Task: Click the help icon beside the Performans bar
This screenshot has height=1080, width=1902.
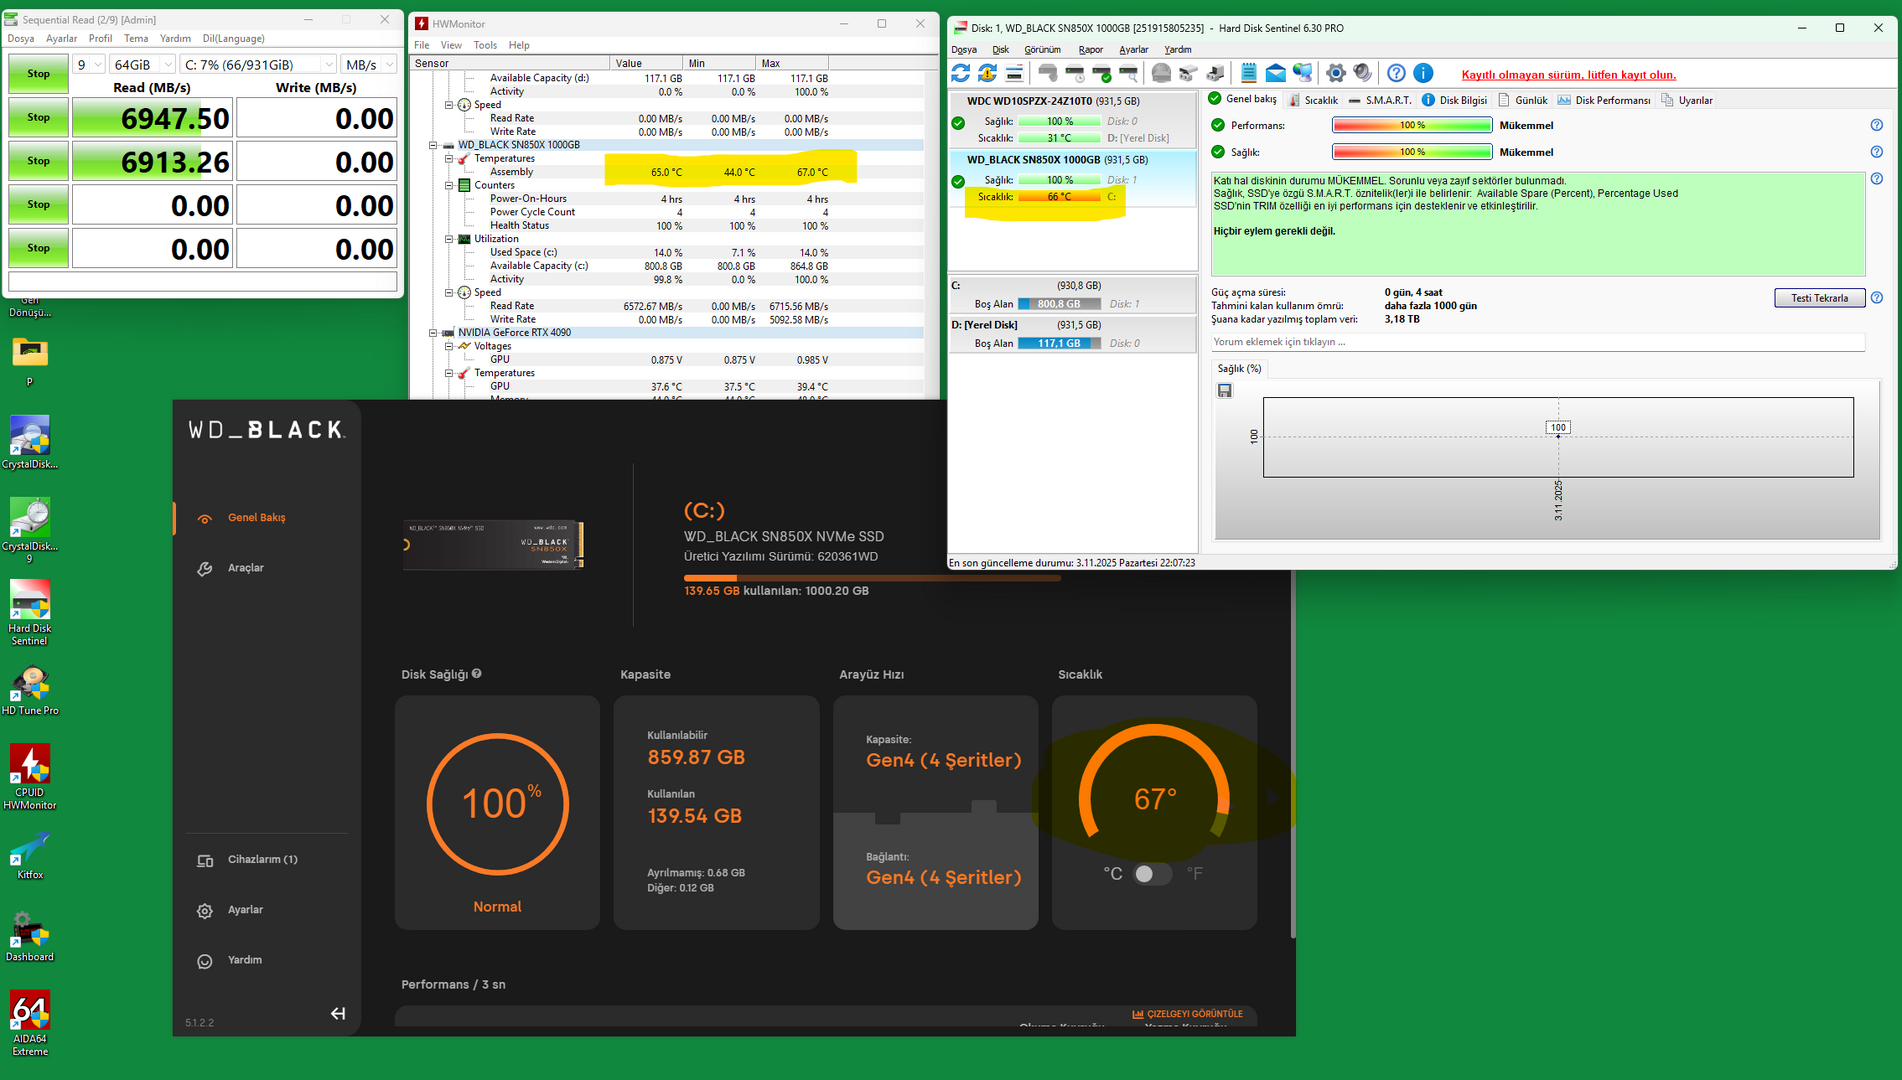Action: tap(1877, 125)
